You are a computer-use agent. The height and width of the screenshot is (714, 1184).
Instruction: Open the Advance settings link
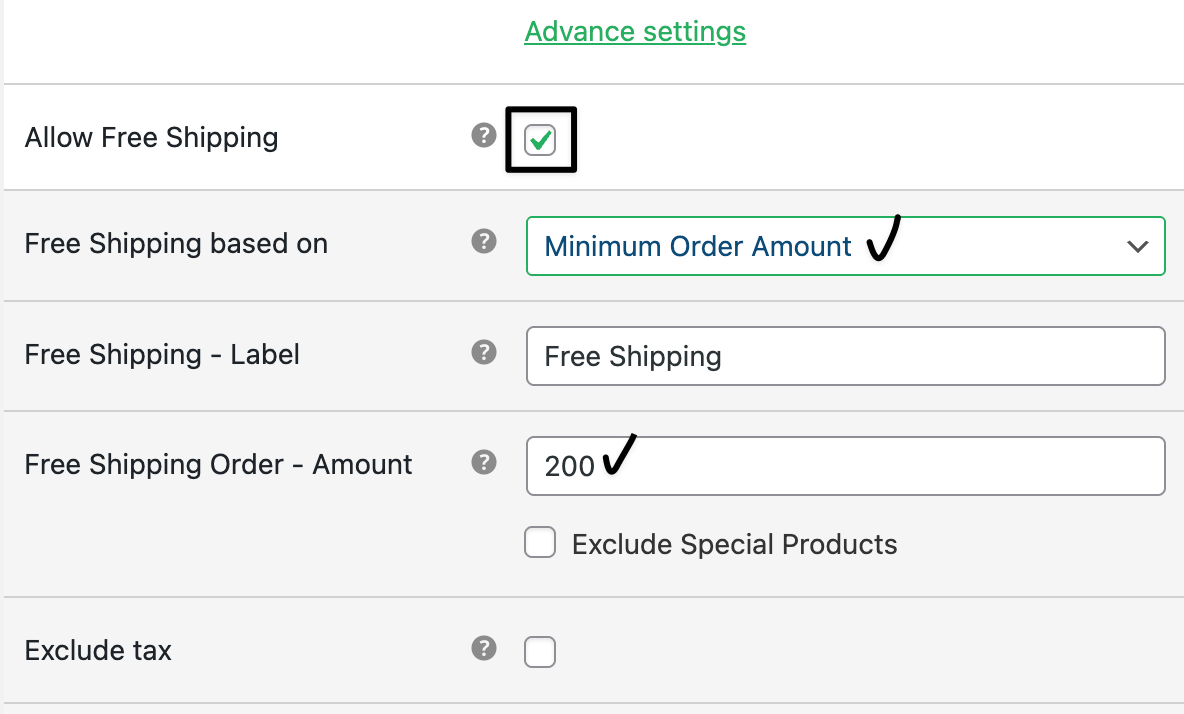pyautogui.click(x=635, y=32)
